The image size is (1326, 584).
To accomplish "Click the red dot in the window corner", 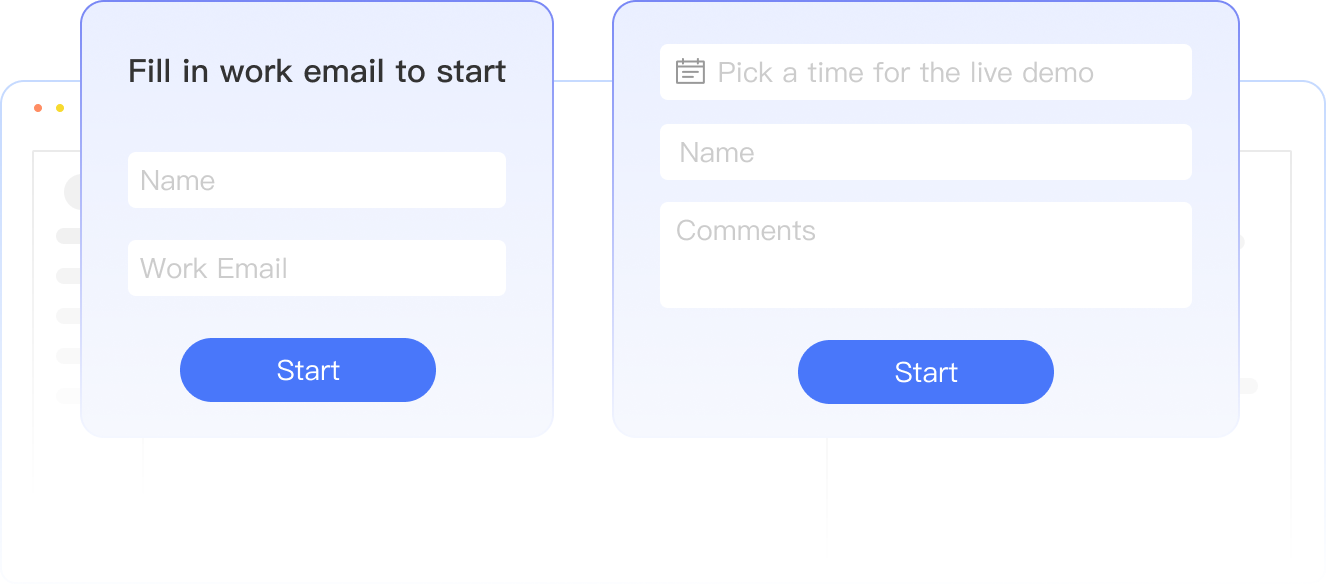I will (x=38, y=108).
